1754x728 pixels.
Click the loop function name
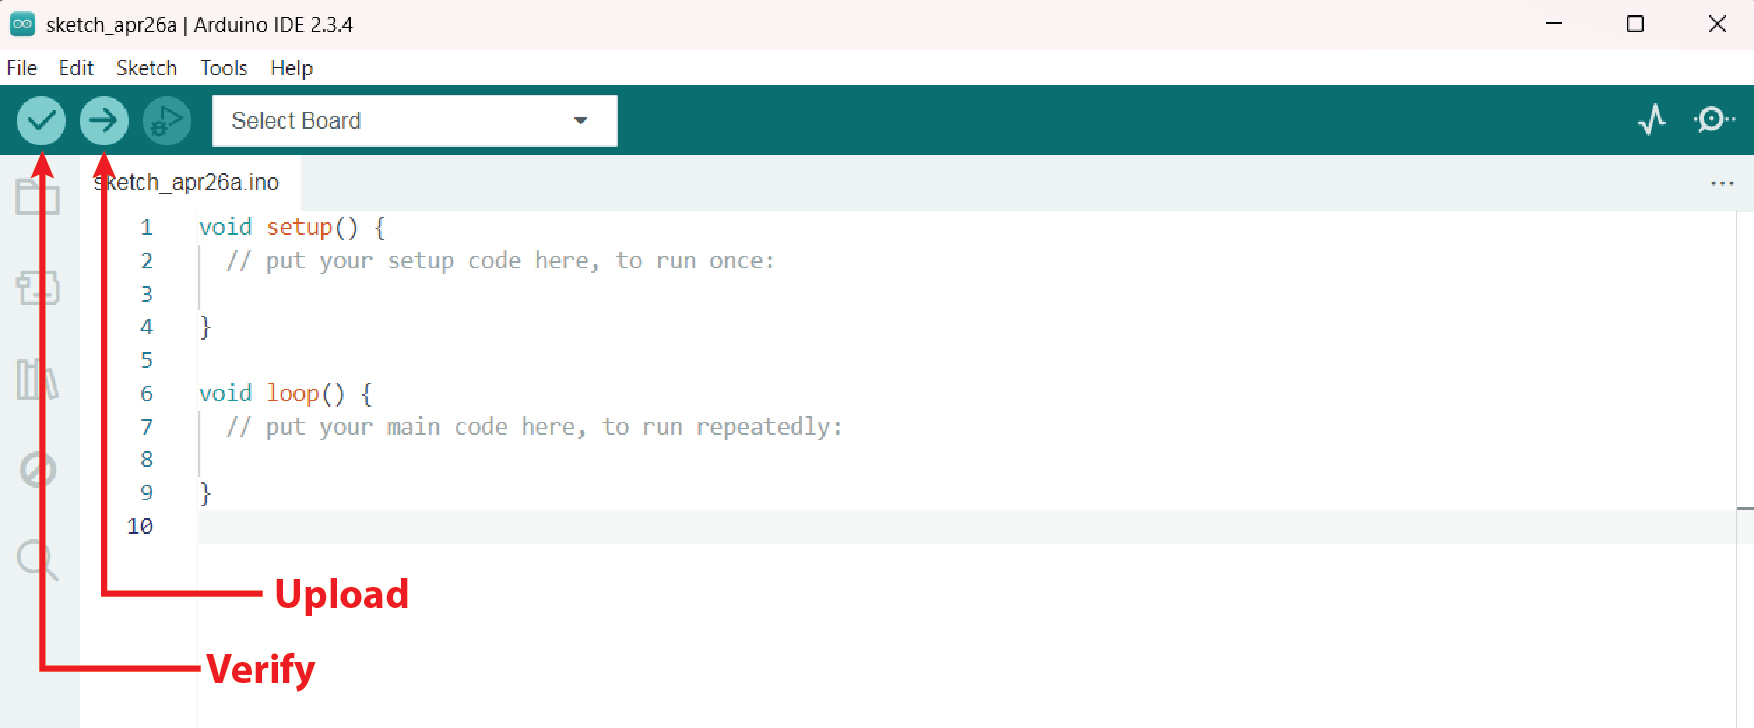pos(293,393)
